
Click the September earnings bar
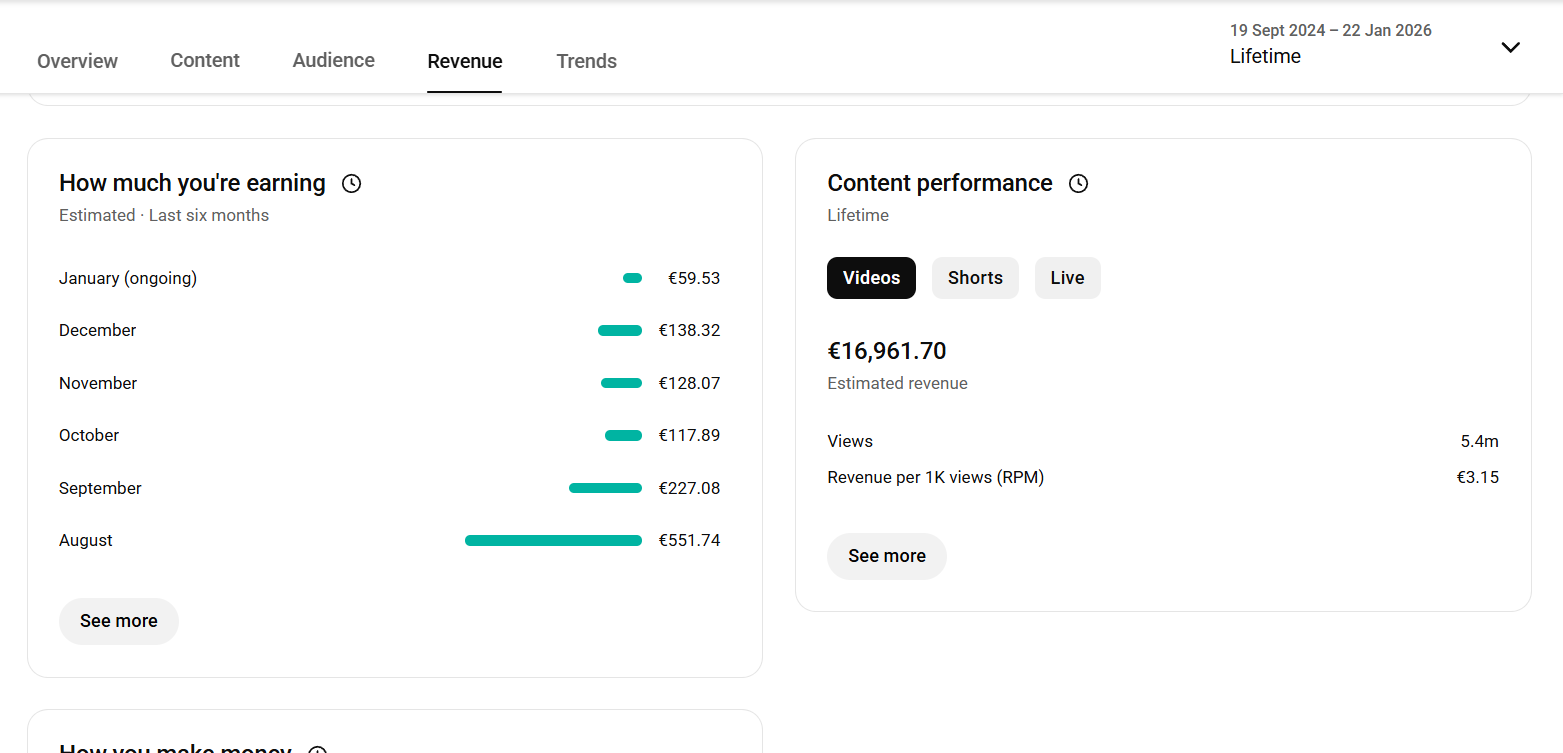click(605, 488)
